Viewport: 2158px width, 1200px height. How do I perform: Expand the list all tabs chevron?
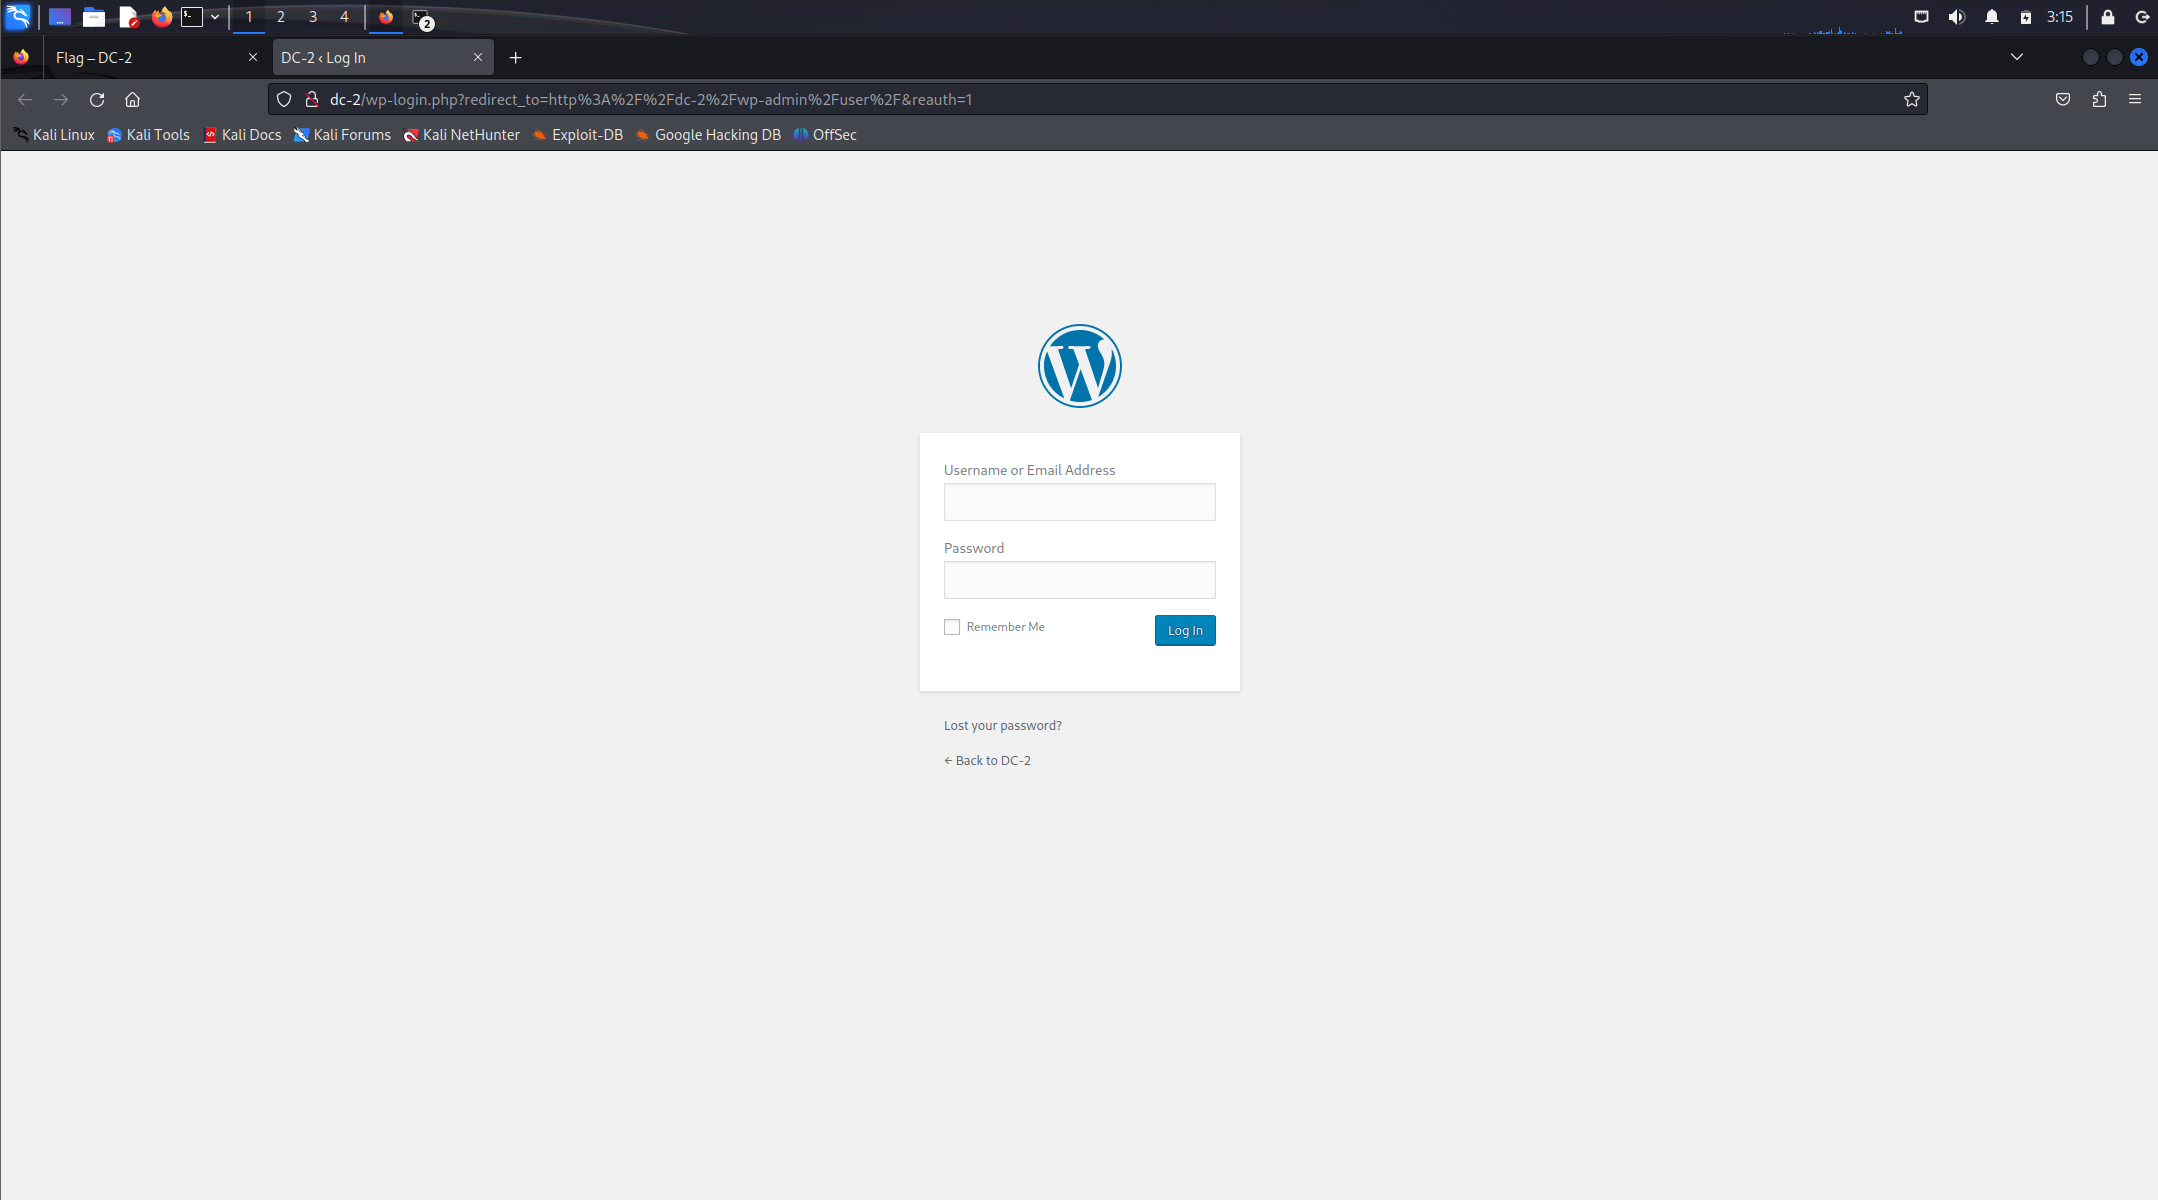pos(2017,57)
